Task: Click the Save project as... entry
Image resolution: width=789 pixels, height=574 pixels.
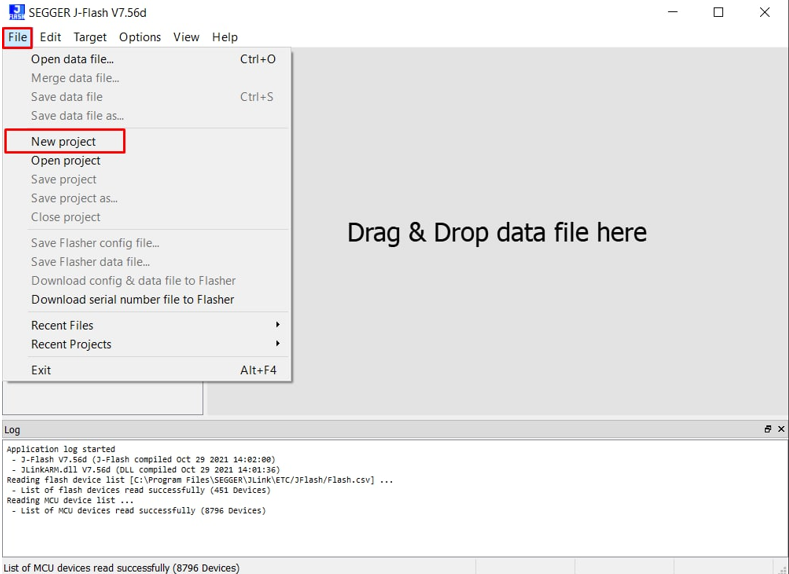Action: 147,198
